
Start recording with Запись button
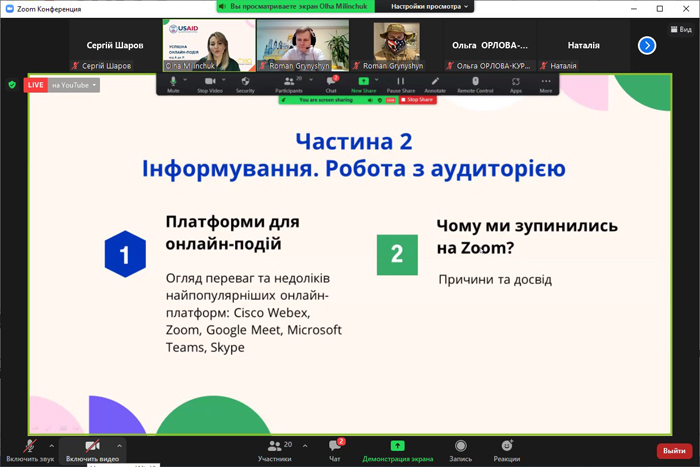(x=460, y=450)
